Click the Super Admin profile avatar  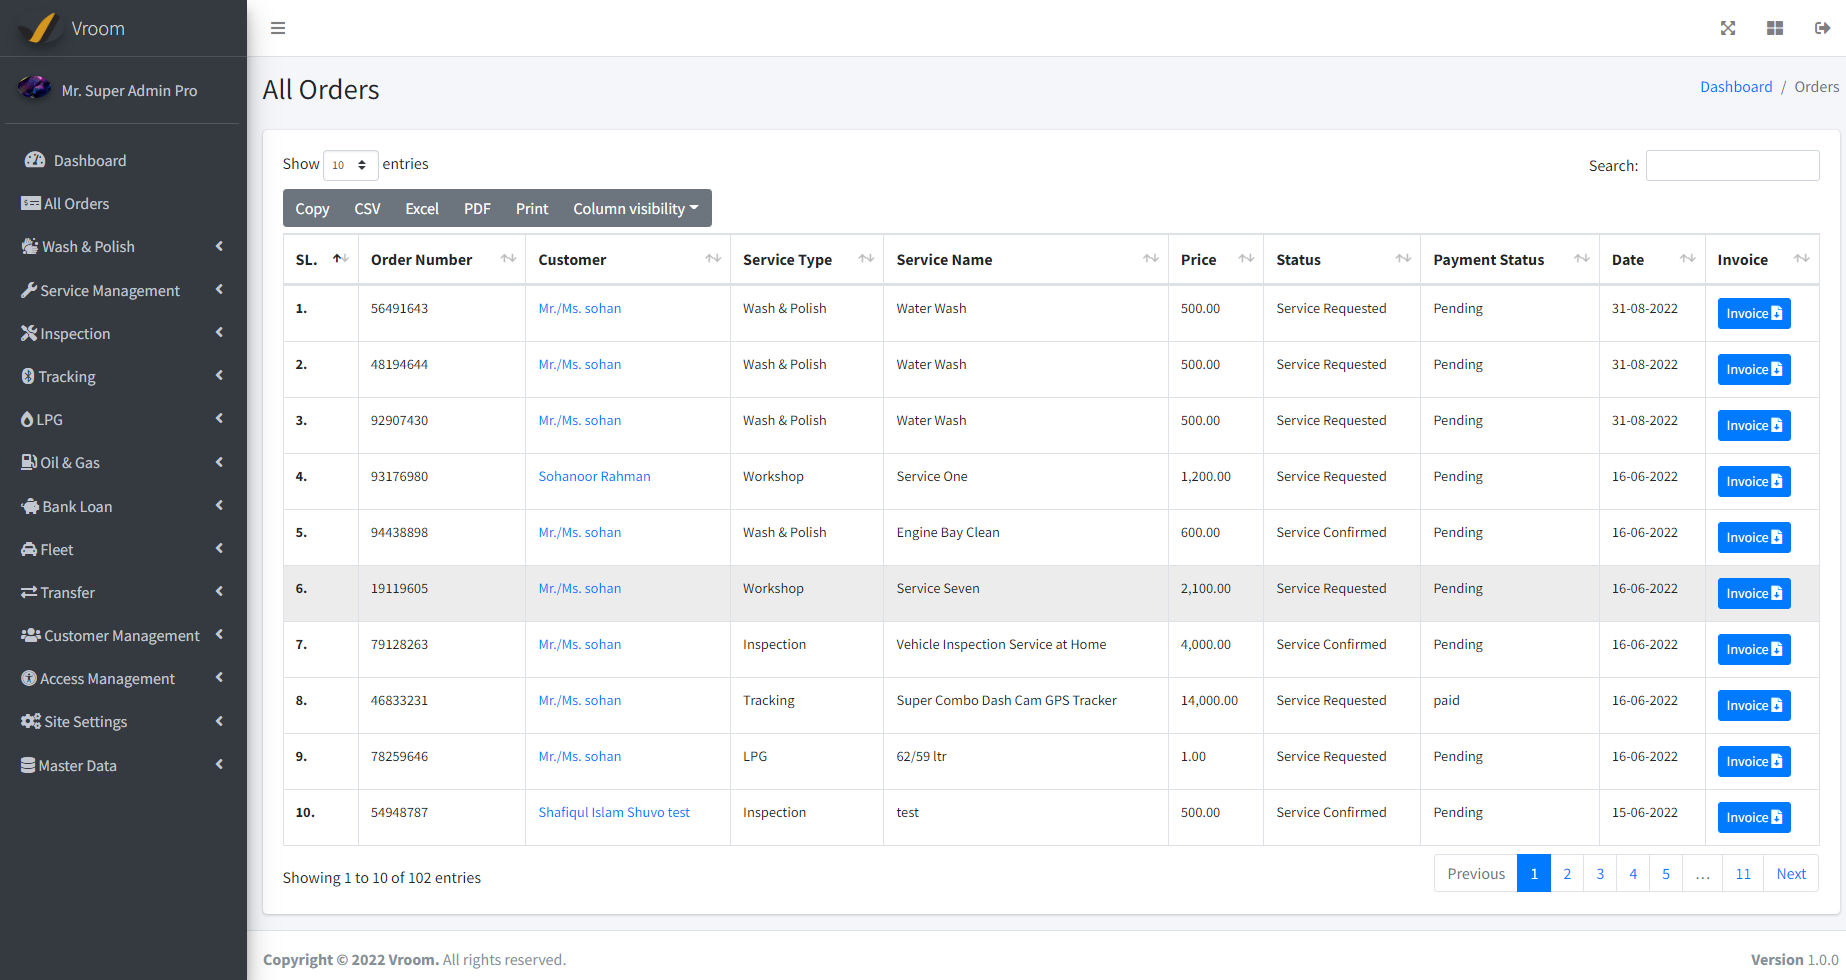tap(34, 88)
